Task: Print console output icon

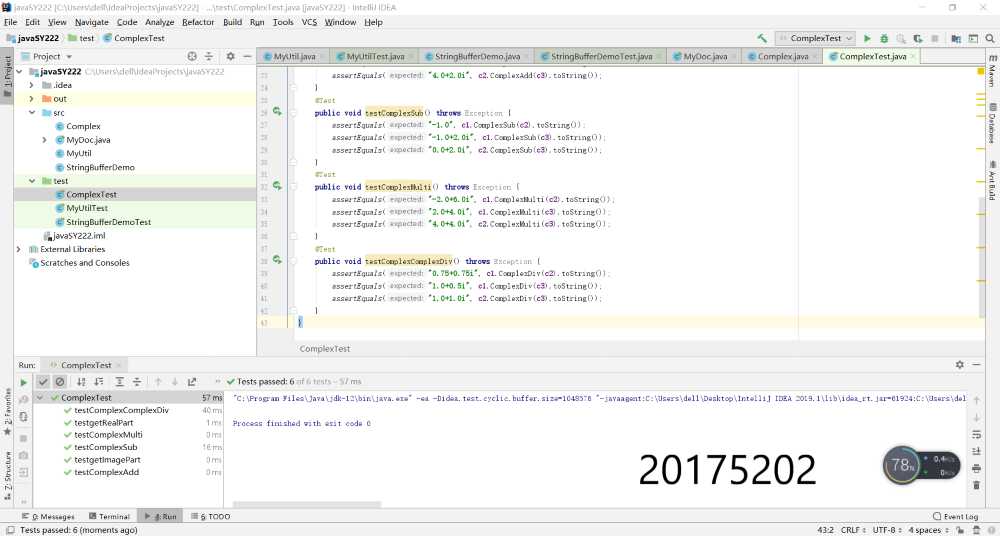Action: click(976, 468)
